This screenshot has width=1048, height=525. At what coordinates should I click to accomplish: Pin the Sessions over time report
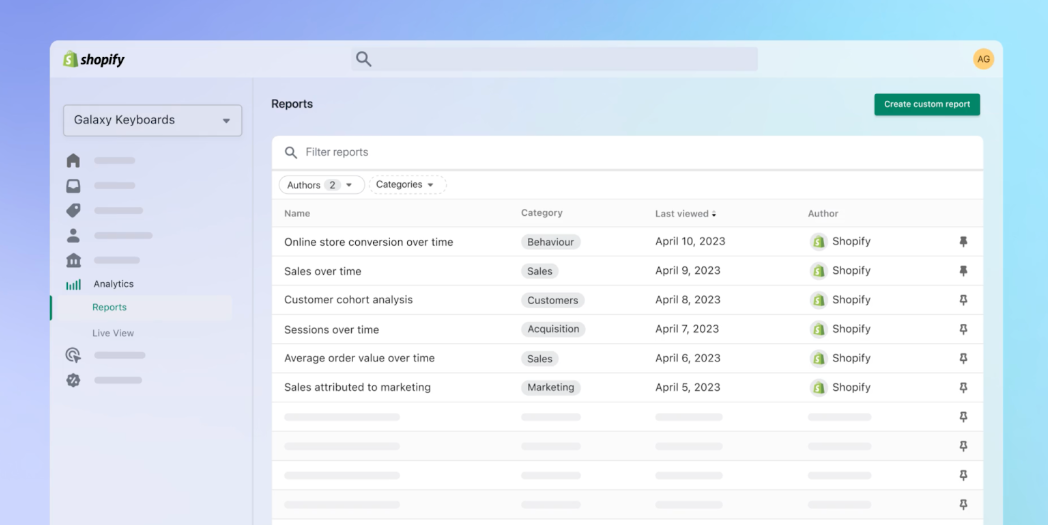(963, 329)
